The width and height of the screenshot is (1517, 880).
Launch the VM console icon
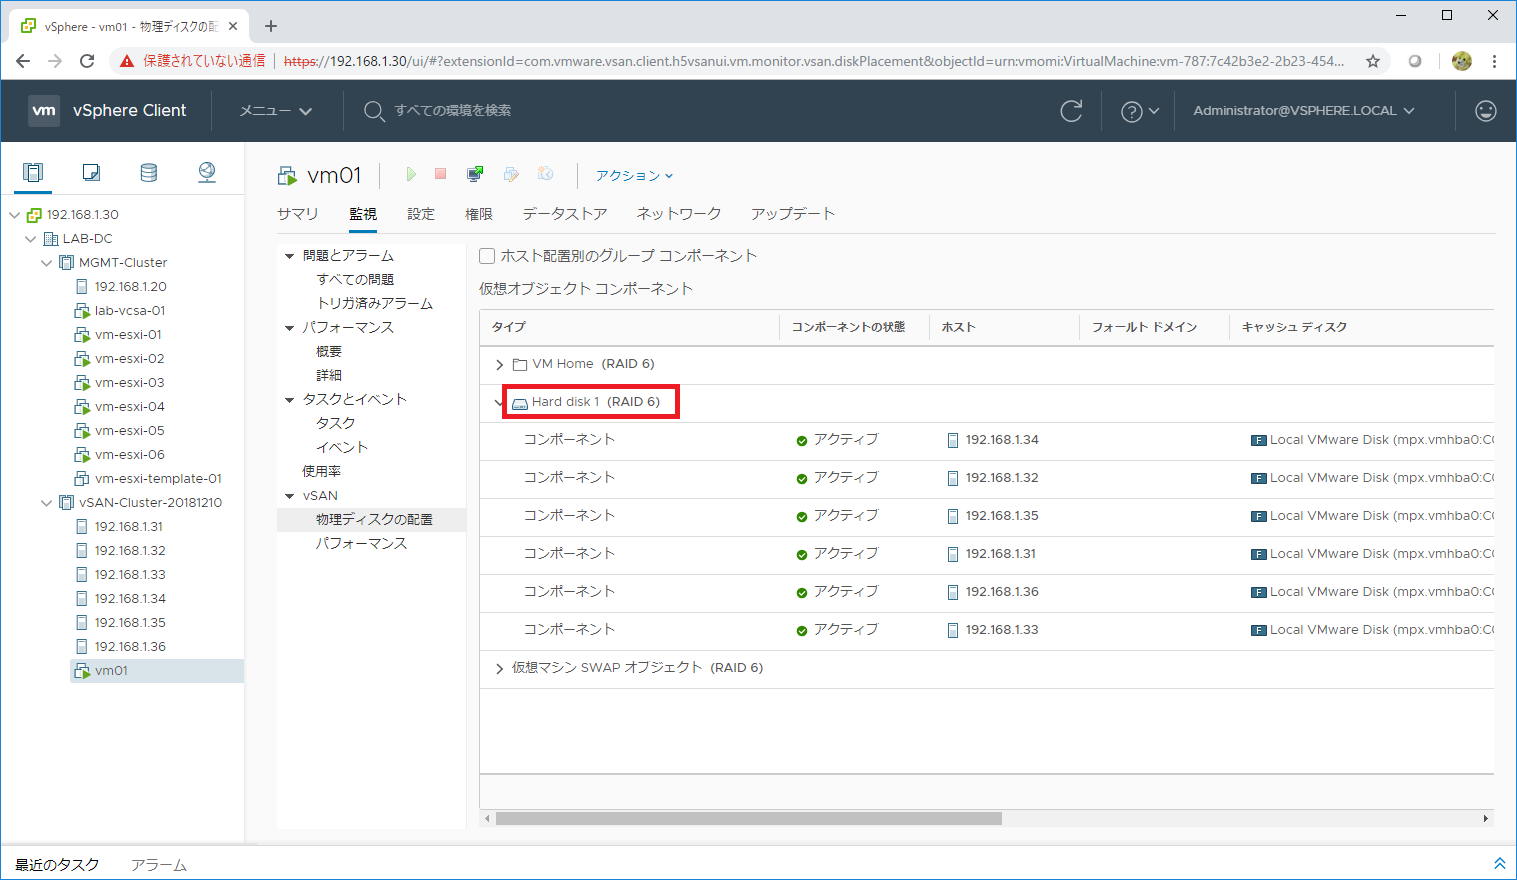click(x=475, y=174)
